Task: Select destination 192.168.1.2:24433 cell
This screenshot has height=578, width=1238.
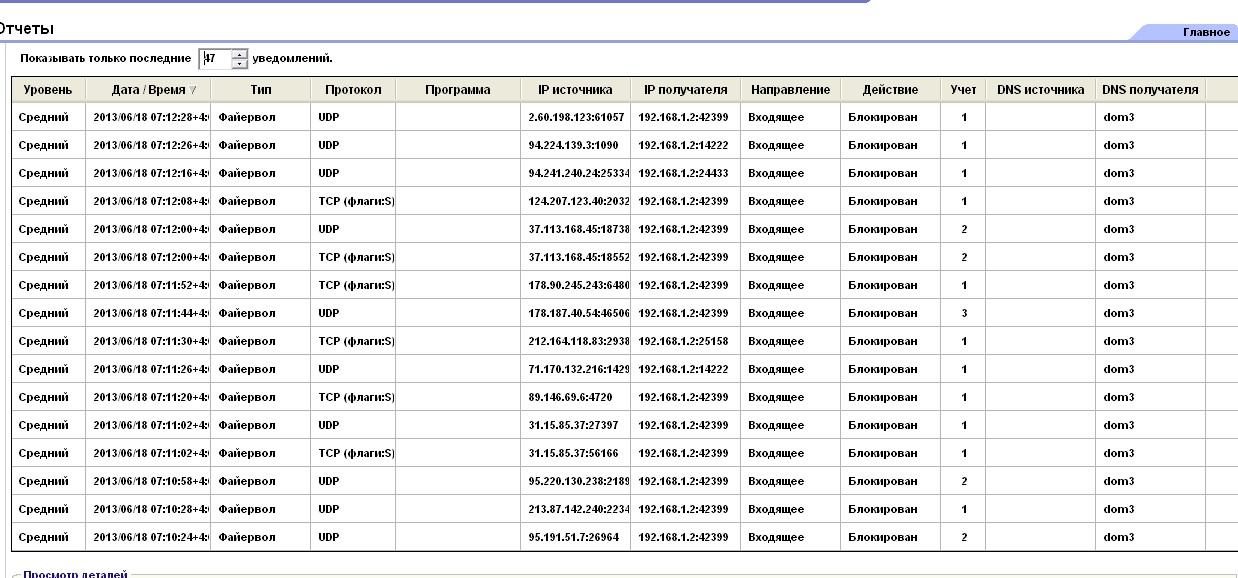Action: tap(684, 173)
